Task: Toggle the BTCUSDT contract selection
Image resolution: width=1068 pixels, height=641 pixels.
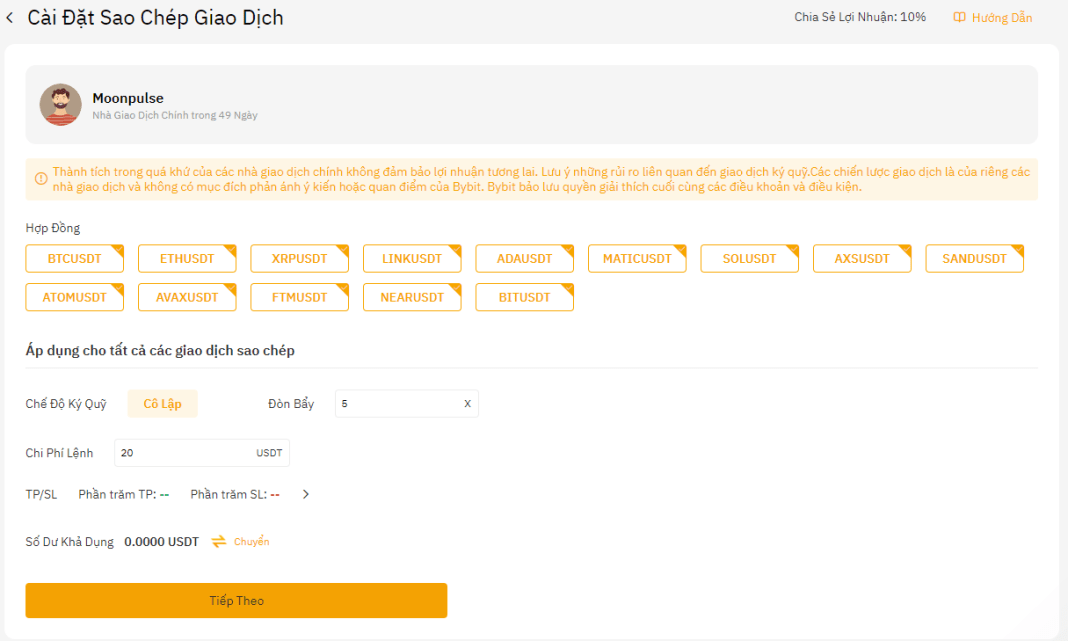Action: coord(75,259)
